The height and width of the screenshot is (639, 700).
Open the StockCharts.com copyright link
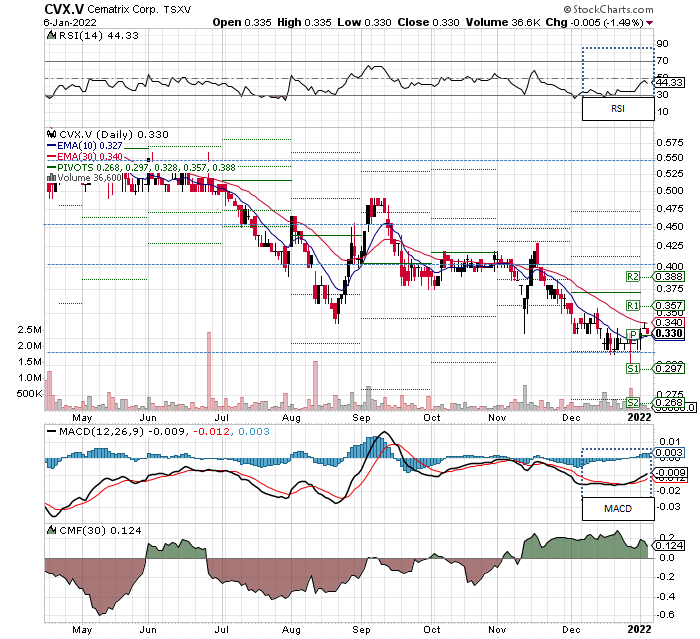608,9
